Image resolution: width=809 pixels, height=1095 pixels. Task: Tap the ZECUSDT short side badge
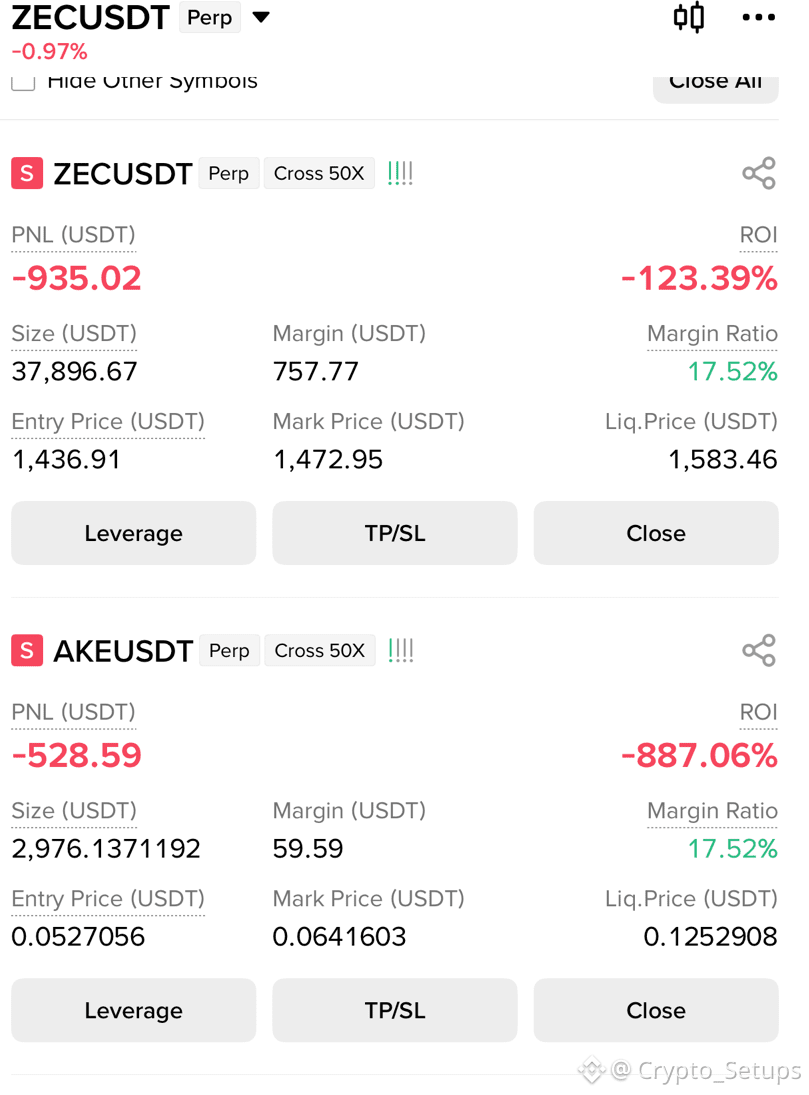[27, 173]
